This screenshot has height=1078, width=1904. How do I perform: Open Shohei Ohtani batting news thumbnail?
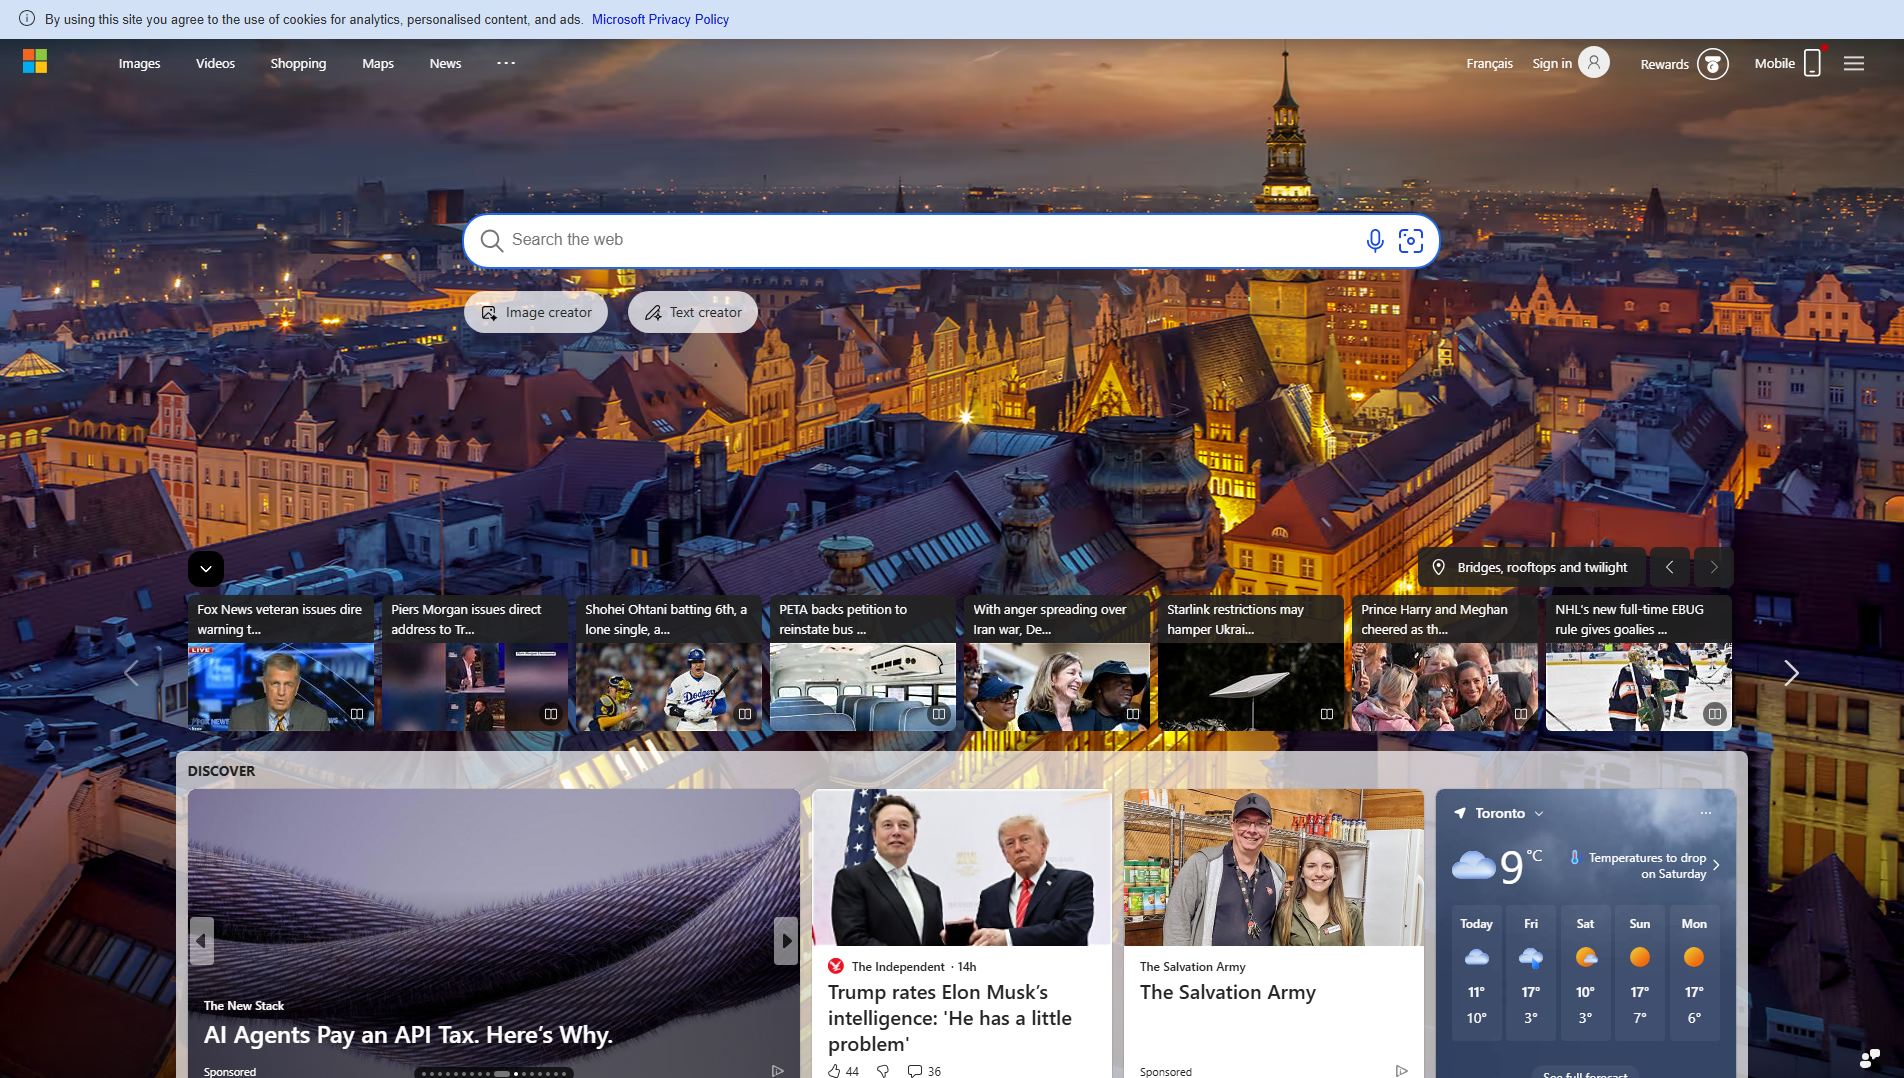669,687
